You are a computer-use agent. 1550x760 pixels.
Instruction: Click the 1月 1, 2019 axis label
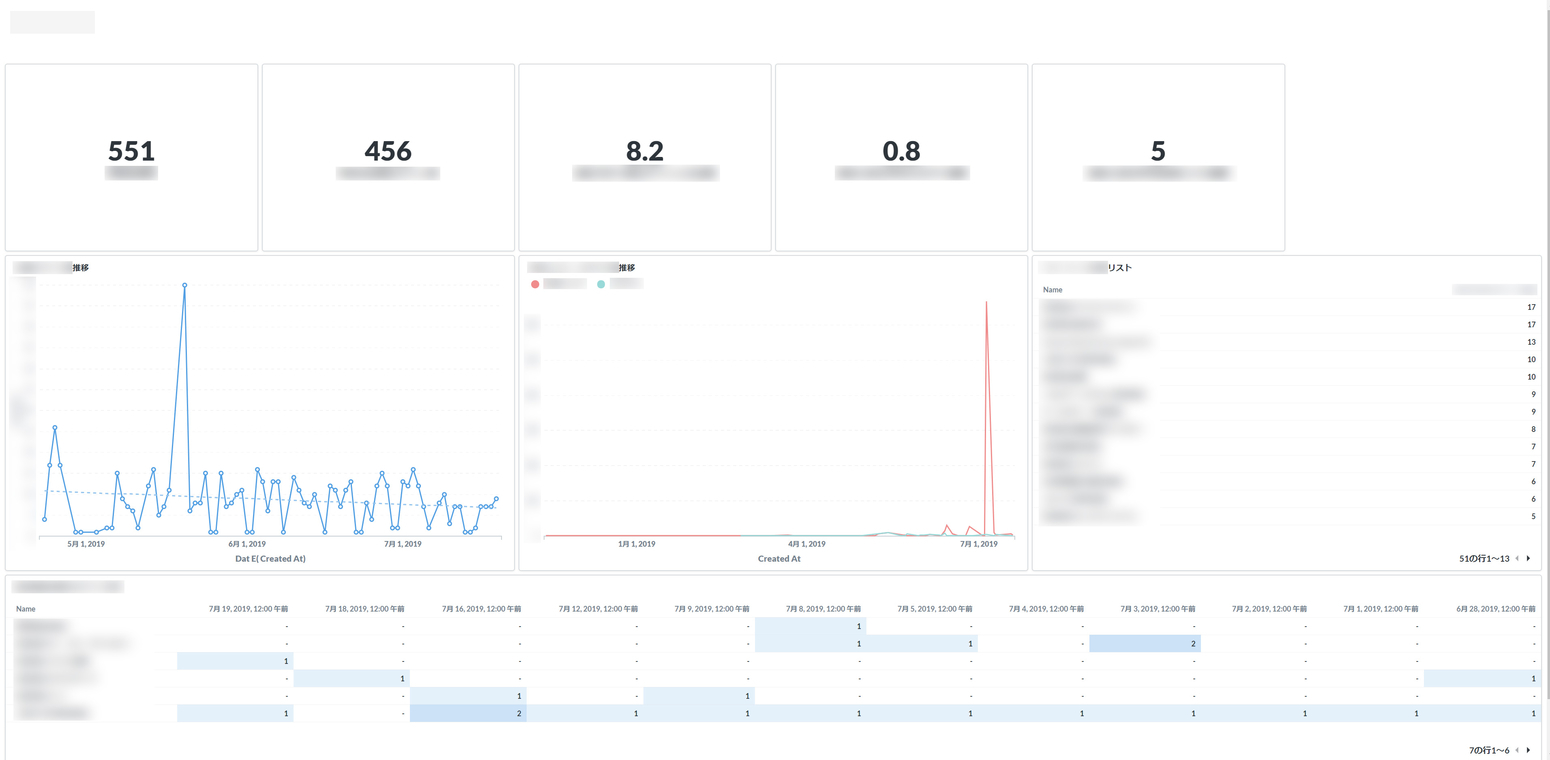point(636,544)
